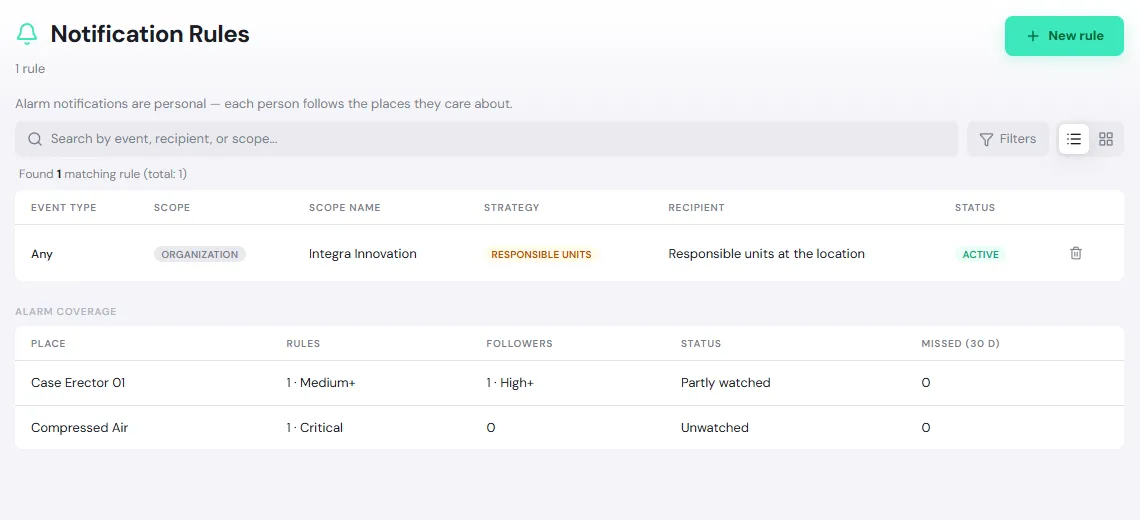Click the EVENT TYPE column header
The image size is (1140, 520).
tap(63, 207)
